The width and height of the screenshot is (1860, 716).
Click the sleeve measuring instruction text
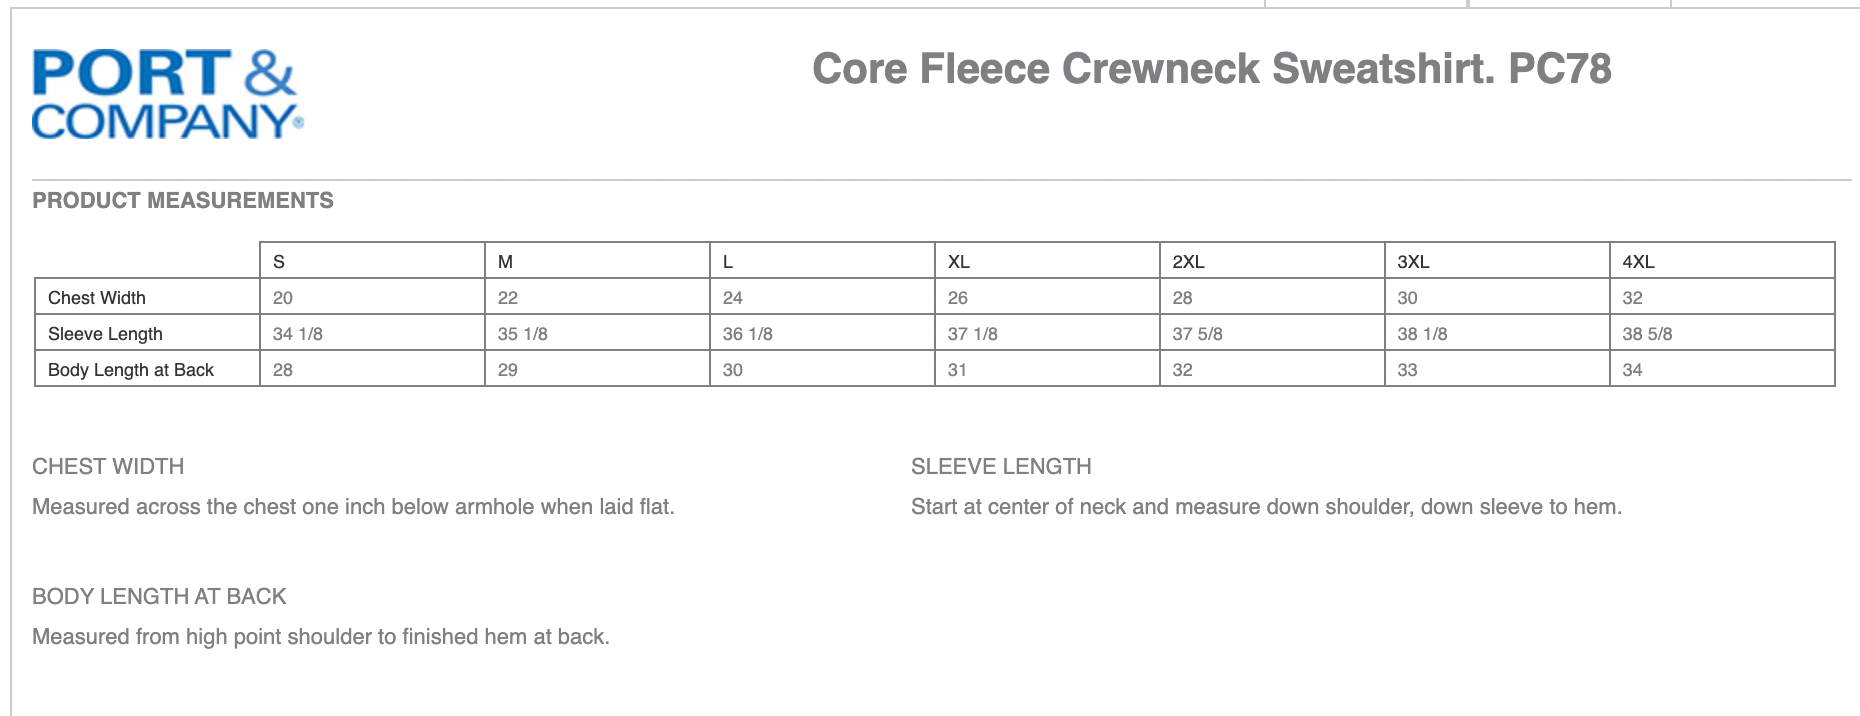click(x=1266, y=507)
